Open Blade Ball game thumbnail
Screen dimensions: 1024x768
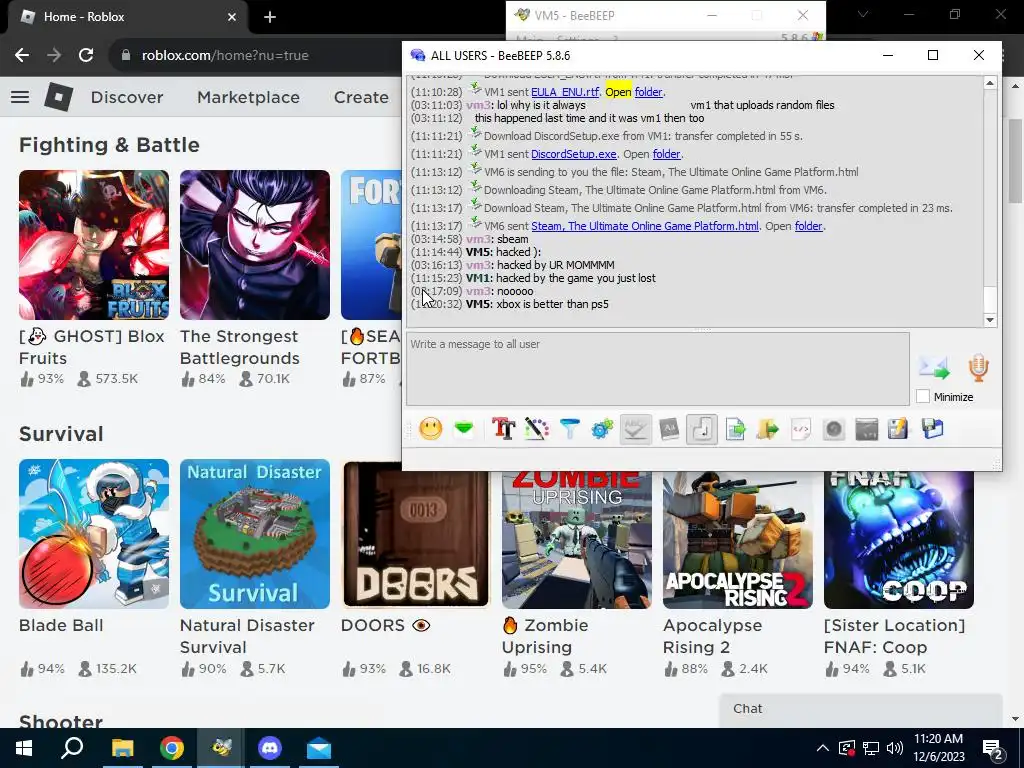94,534
